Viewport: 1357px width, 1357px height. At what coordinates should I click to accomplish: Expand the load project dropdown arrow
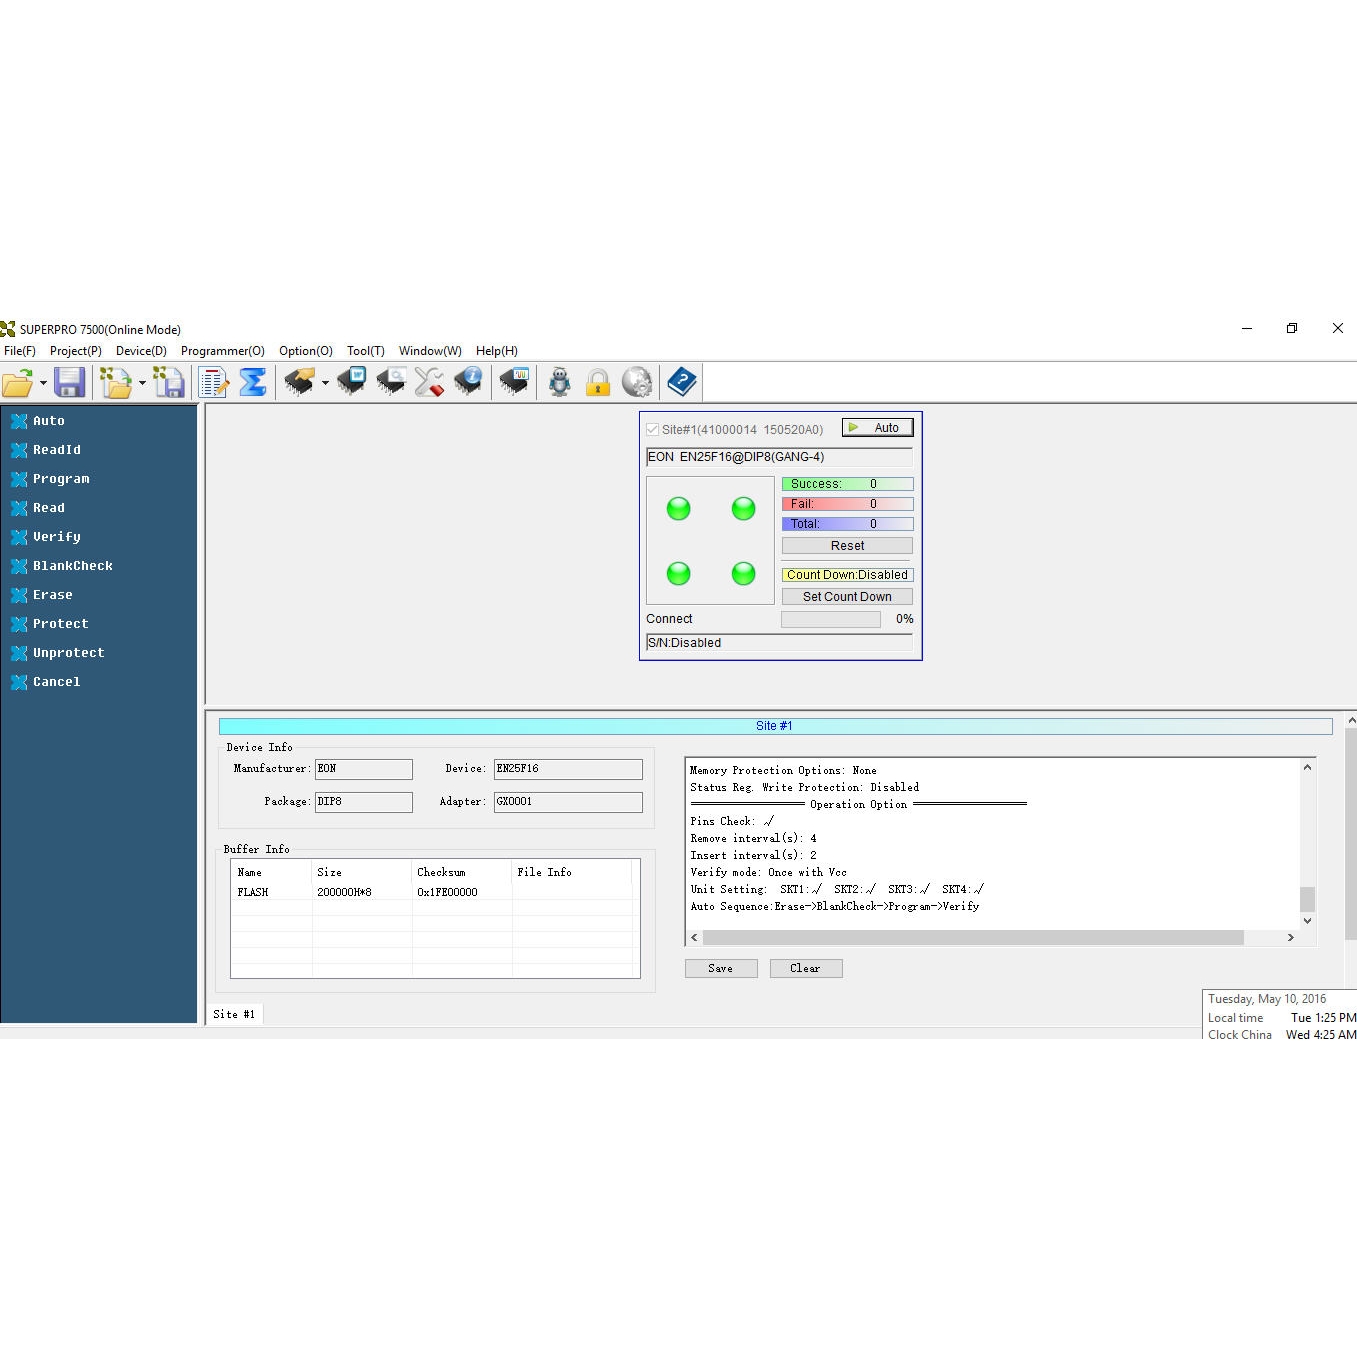(142, 383)
